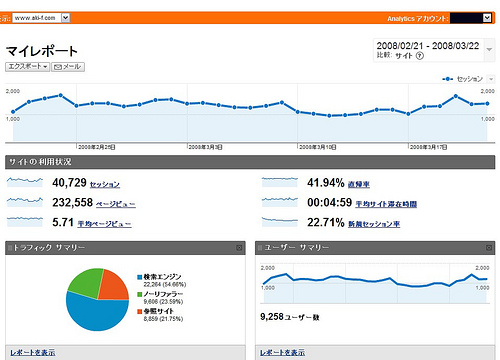Image resolution: width=500 pixels, height=360 pixels.
Task: Open the 平均ページビュー link next to 5.71
Action: pos(104,223)
